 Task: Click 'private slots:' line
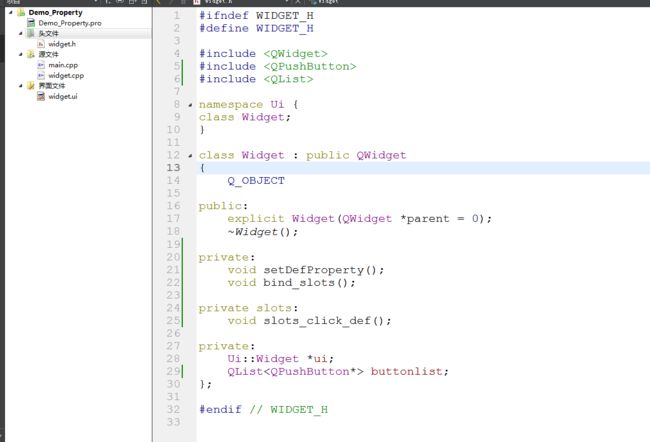(248, 308)
